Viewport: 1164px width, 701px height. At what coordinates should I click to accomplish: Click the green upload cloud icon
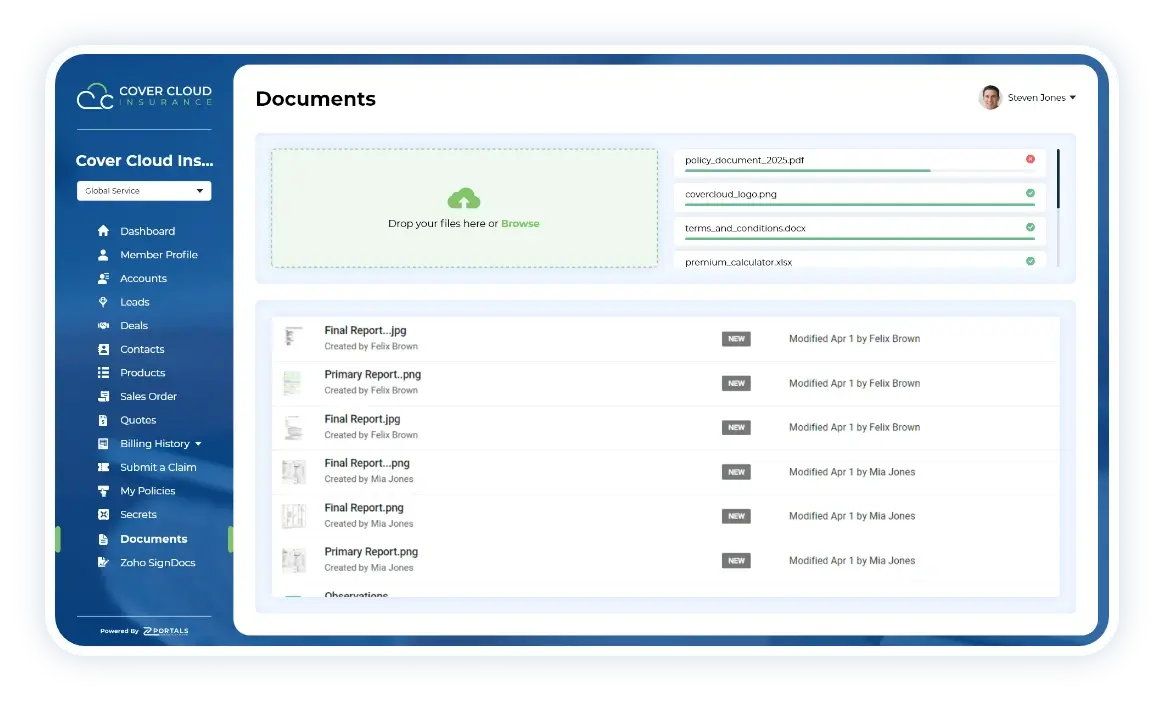pyautogui.click(x=463, y=199)
